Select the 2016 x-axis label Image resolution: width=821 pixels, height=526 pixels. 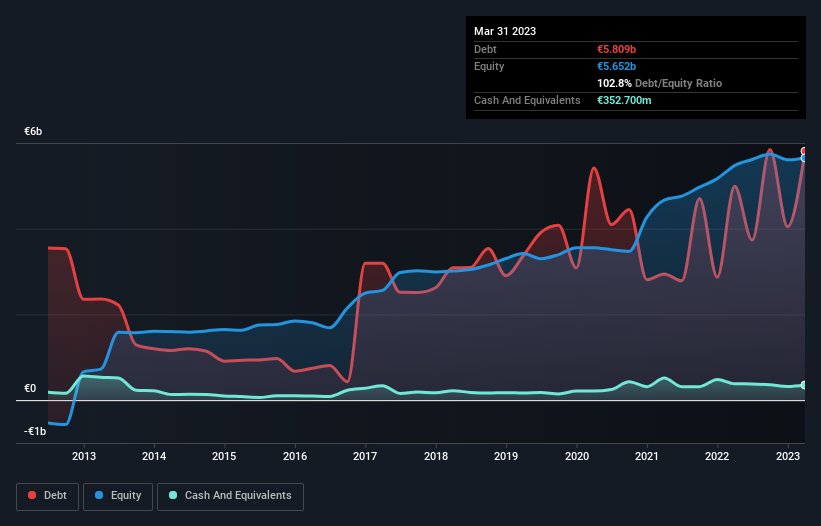(295, 456)
